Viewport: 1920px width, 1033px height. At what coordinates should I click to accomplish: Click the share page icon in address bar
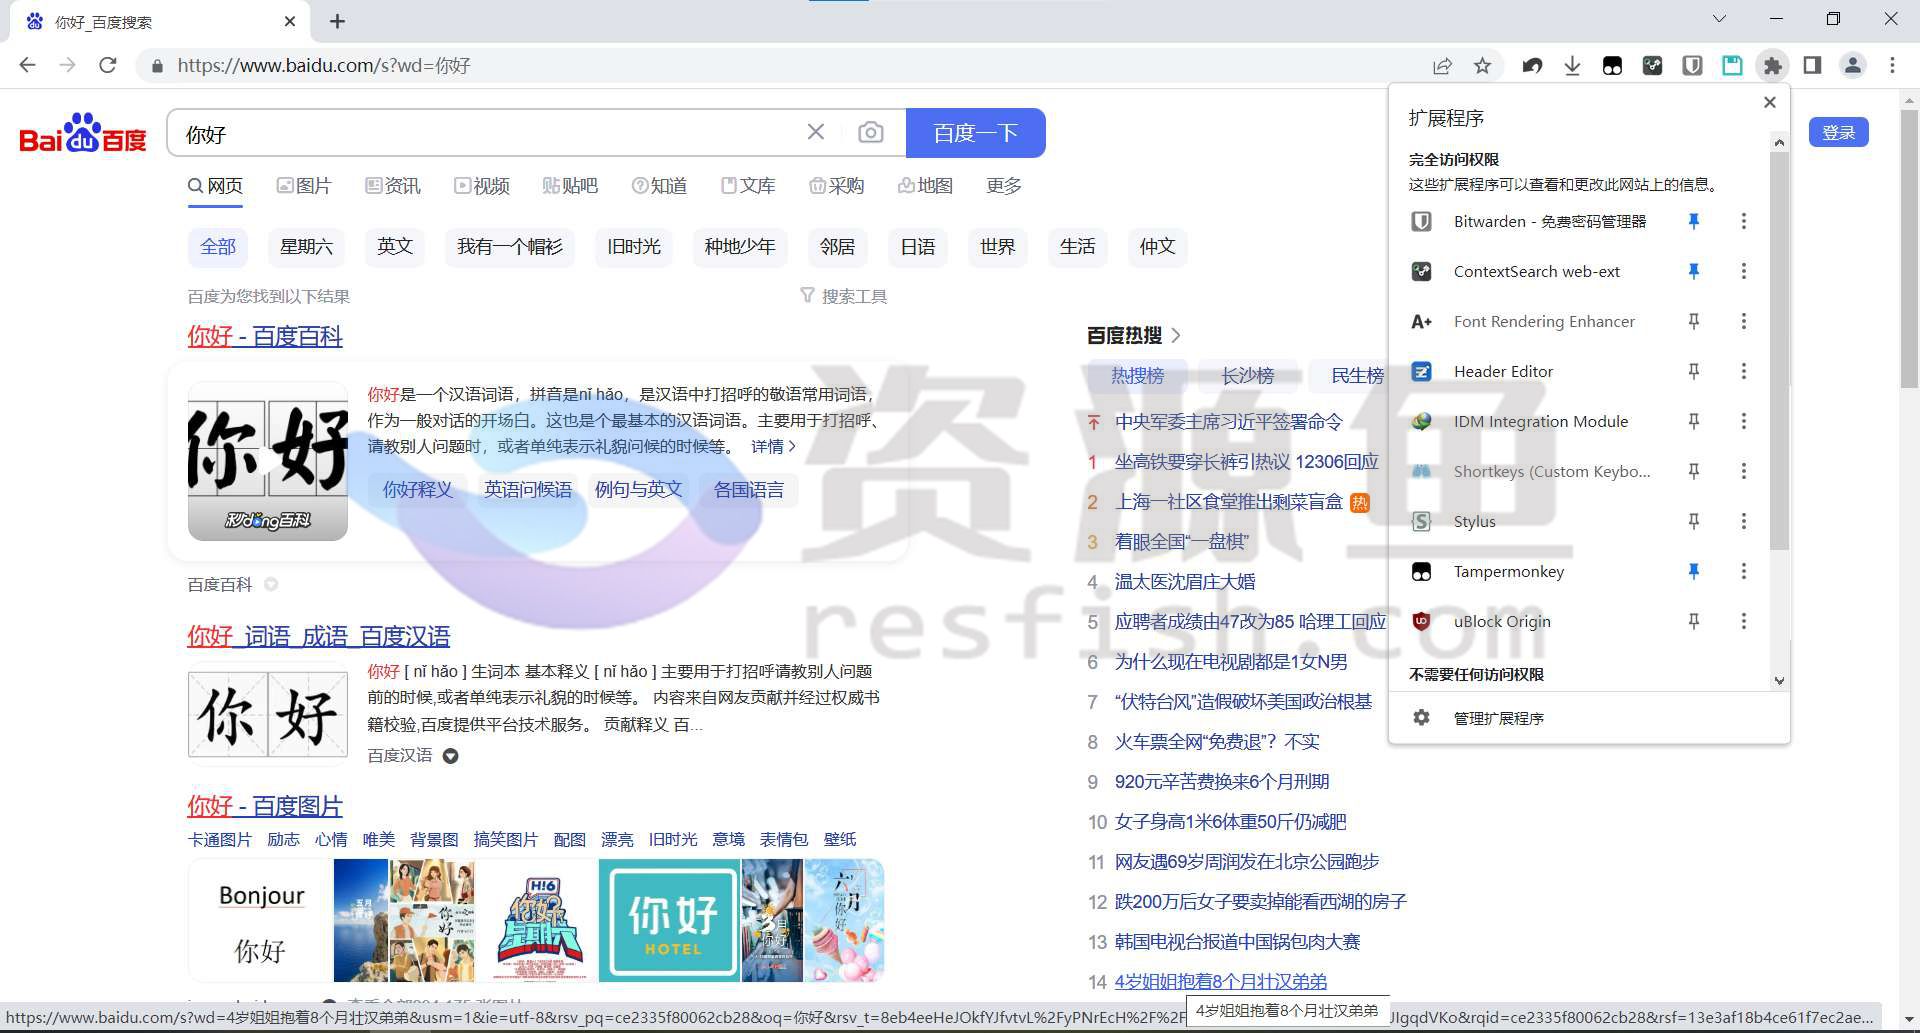[x=1442, y=66]
